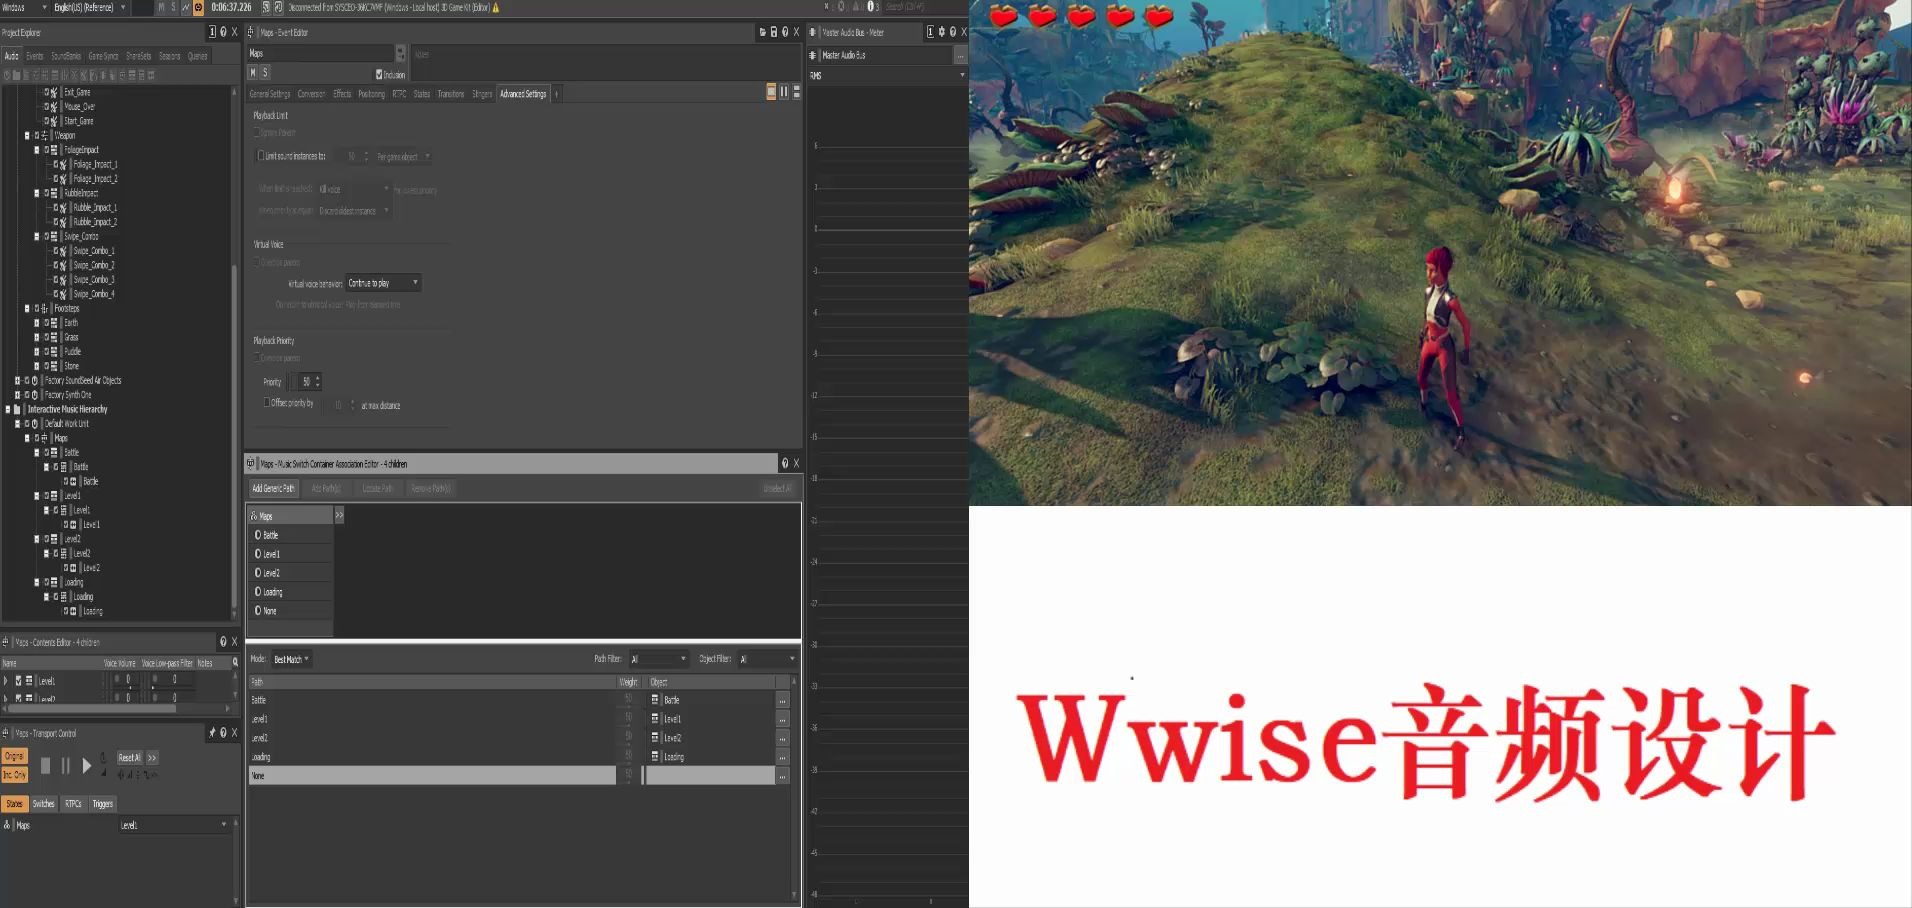Viewport: 1912px width, 908px height.
Task: Click the Add Generic Path button
Action: (272, 488)
